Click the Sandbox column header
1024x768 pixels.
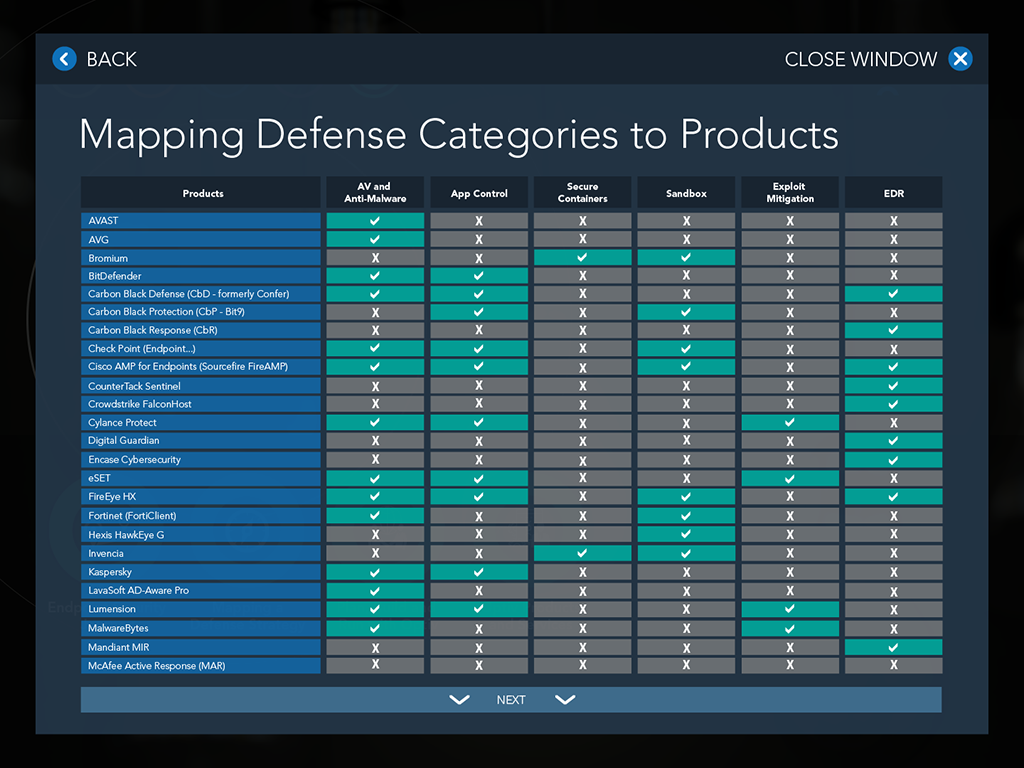click(686, 193)
